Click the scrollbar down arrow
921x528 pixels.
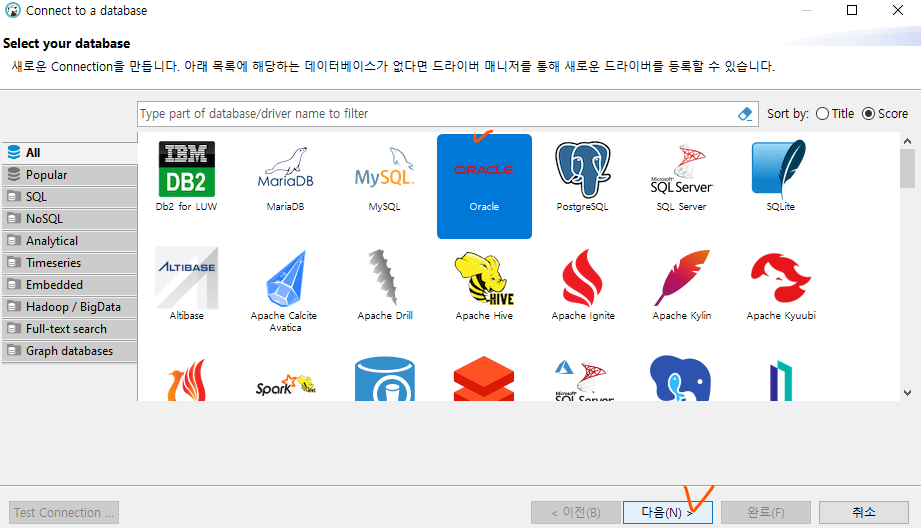pos(907,393)
